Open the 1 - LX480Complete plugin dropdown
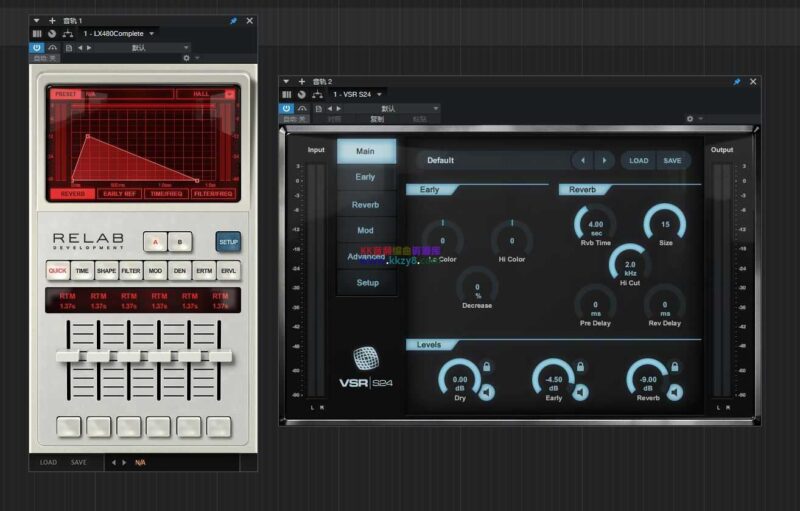This screenshot has height=511, width=800. pyautogui.click(x=118, y=34)
